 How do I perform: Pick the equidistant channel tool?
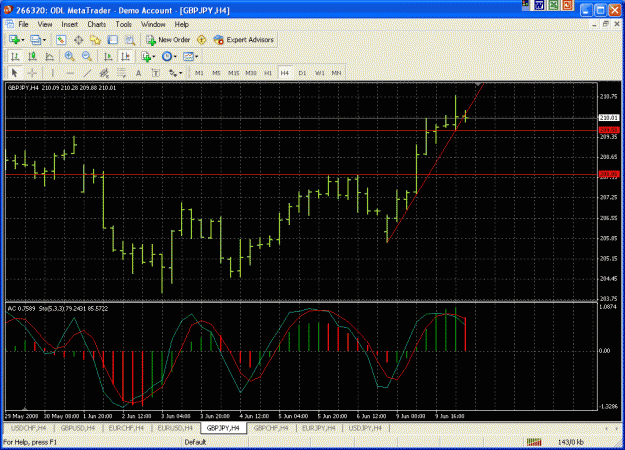(104, 73)
